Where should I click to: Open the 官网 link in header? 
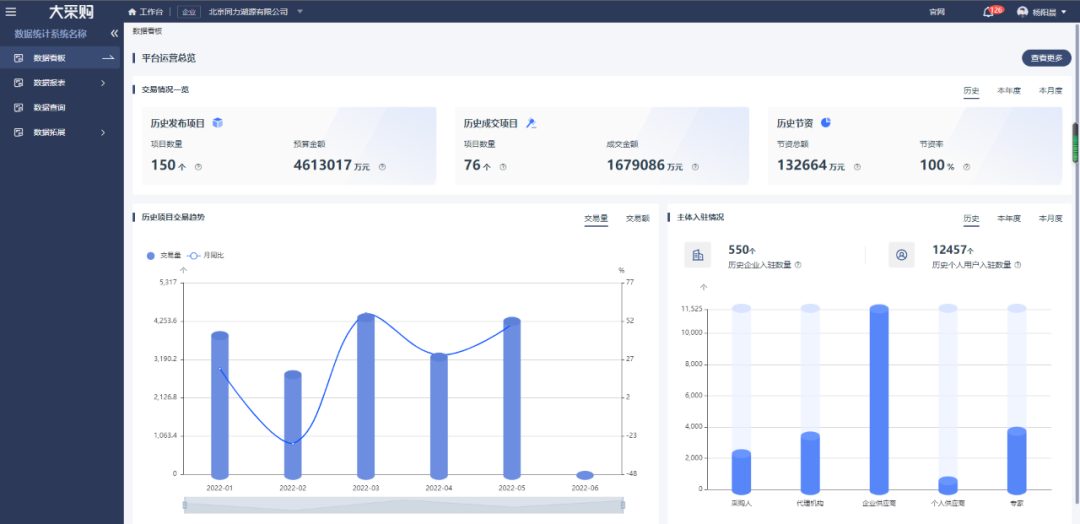point(936,12)
